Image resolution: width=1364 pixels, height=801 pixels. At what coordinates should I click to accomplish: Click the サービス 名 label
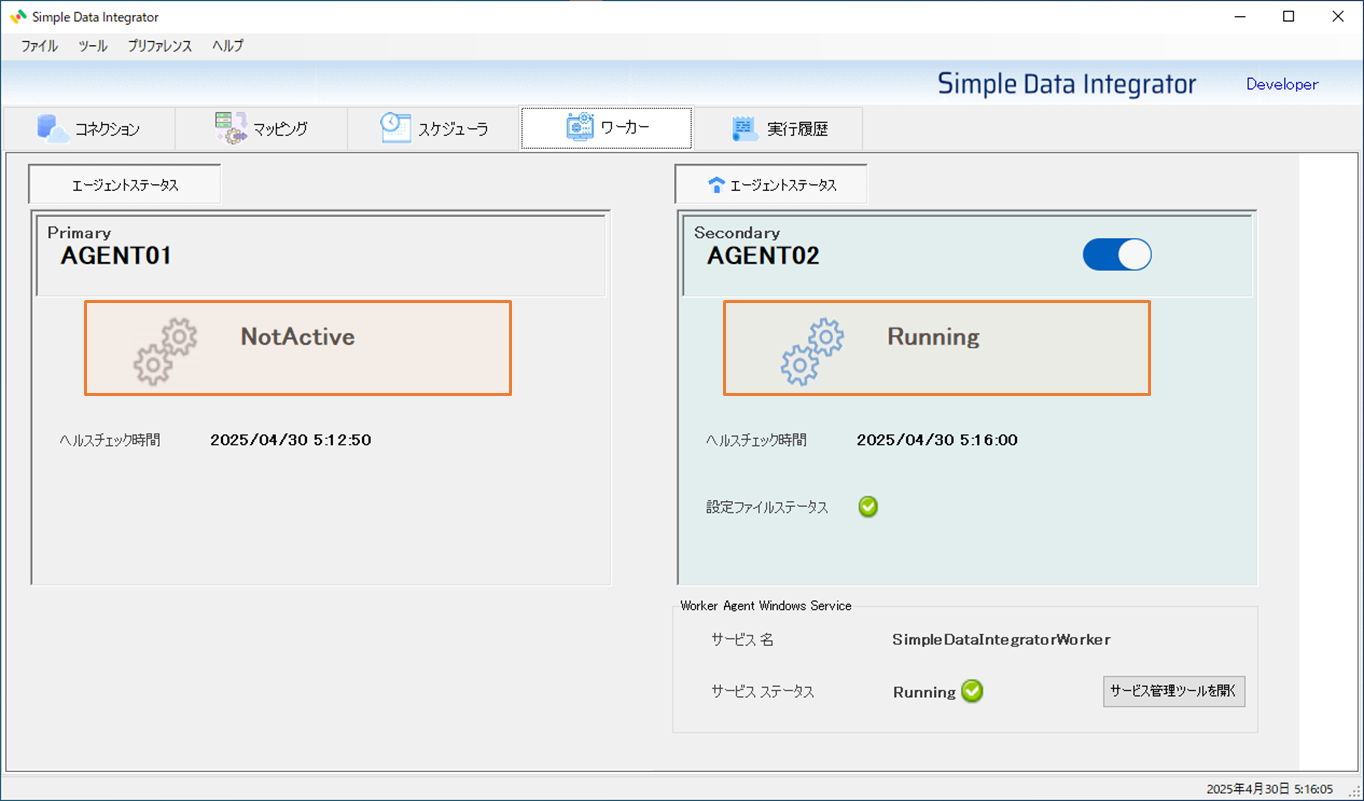742,640
